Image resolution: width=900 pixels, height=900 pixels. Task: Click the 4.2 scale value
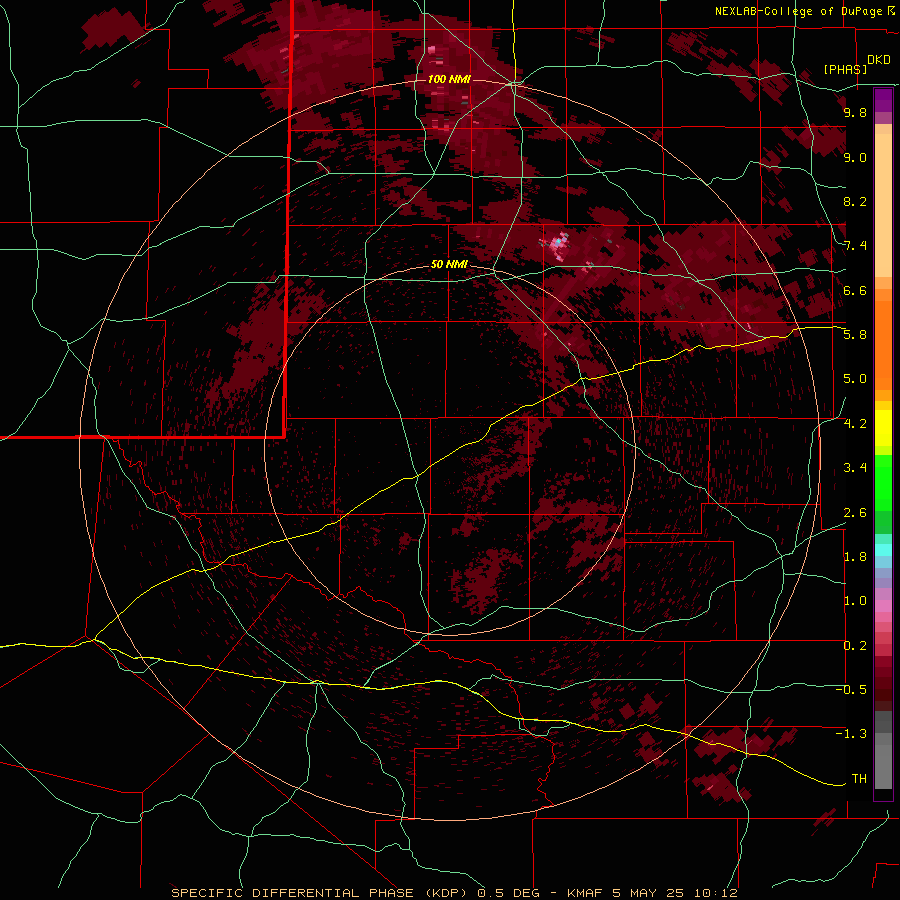[855, 424]
